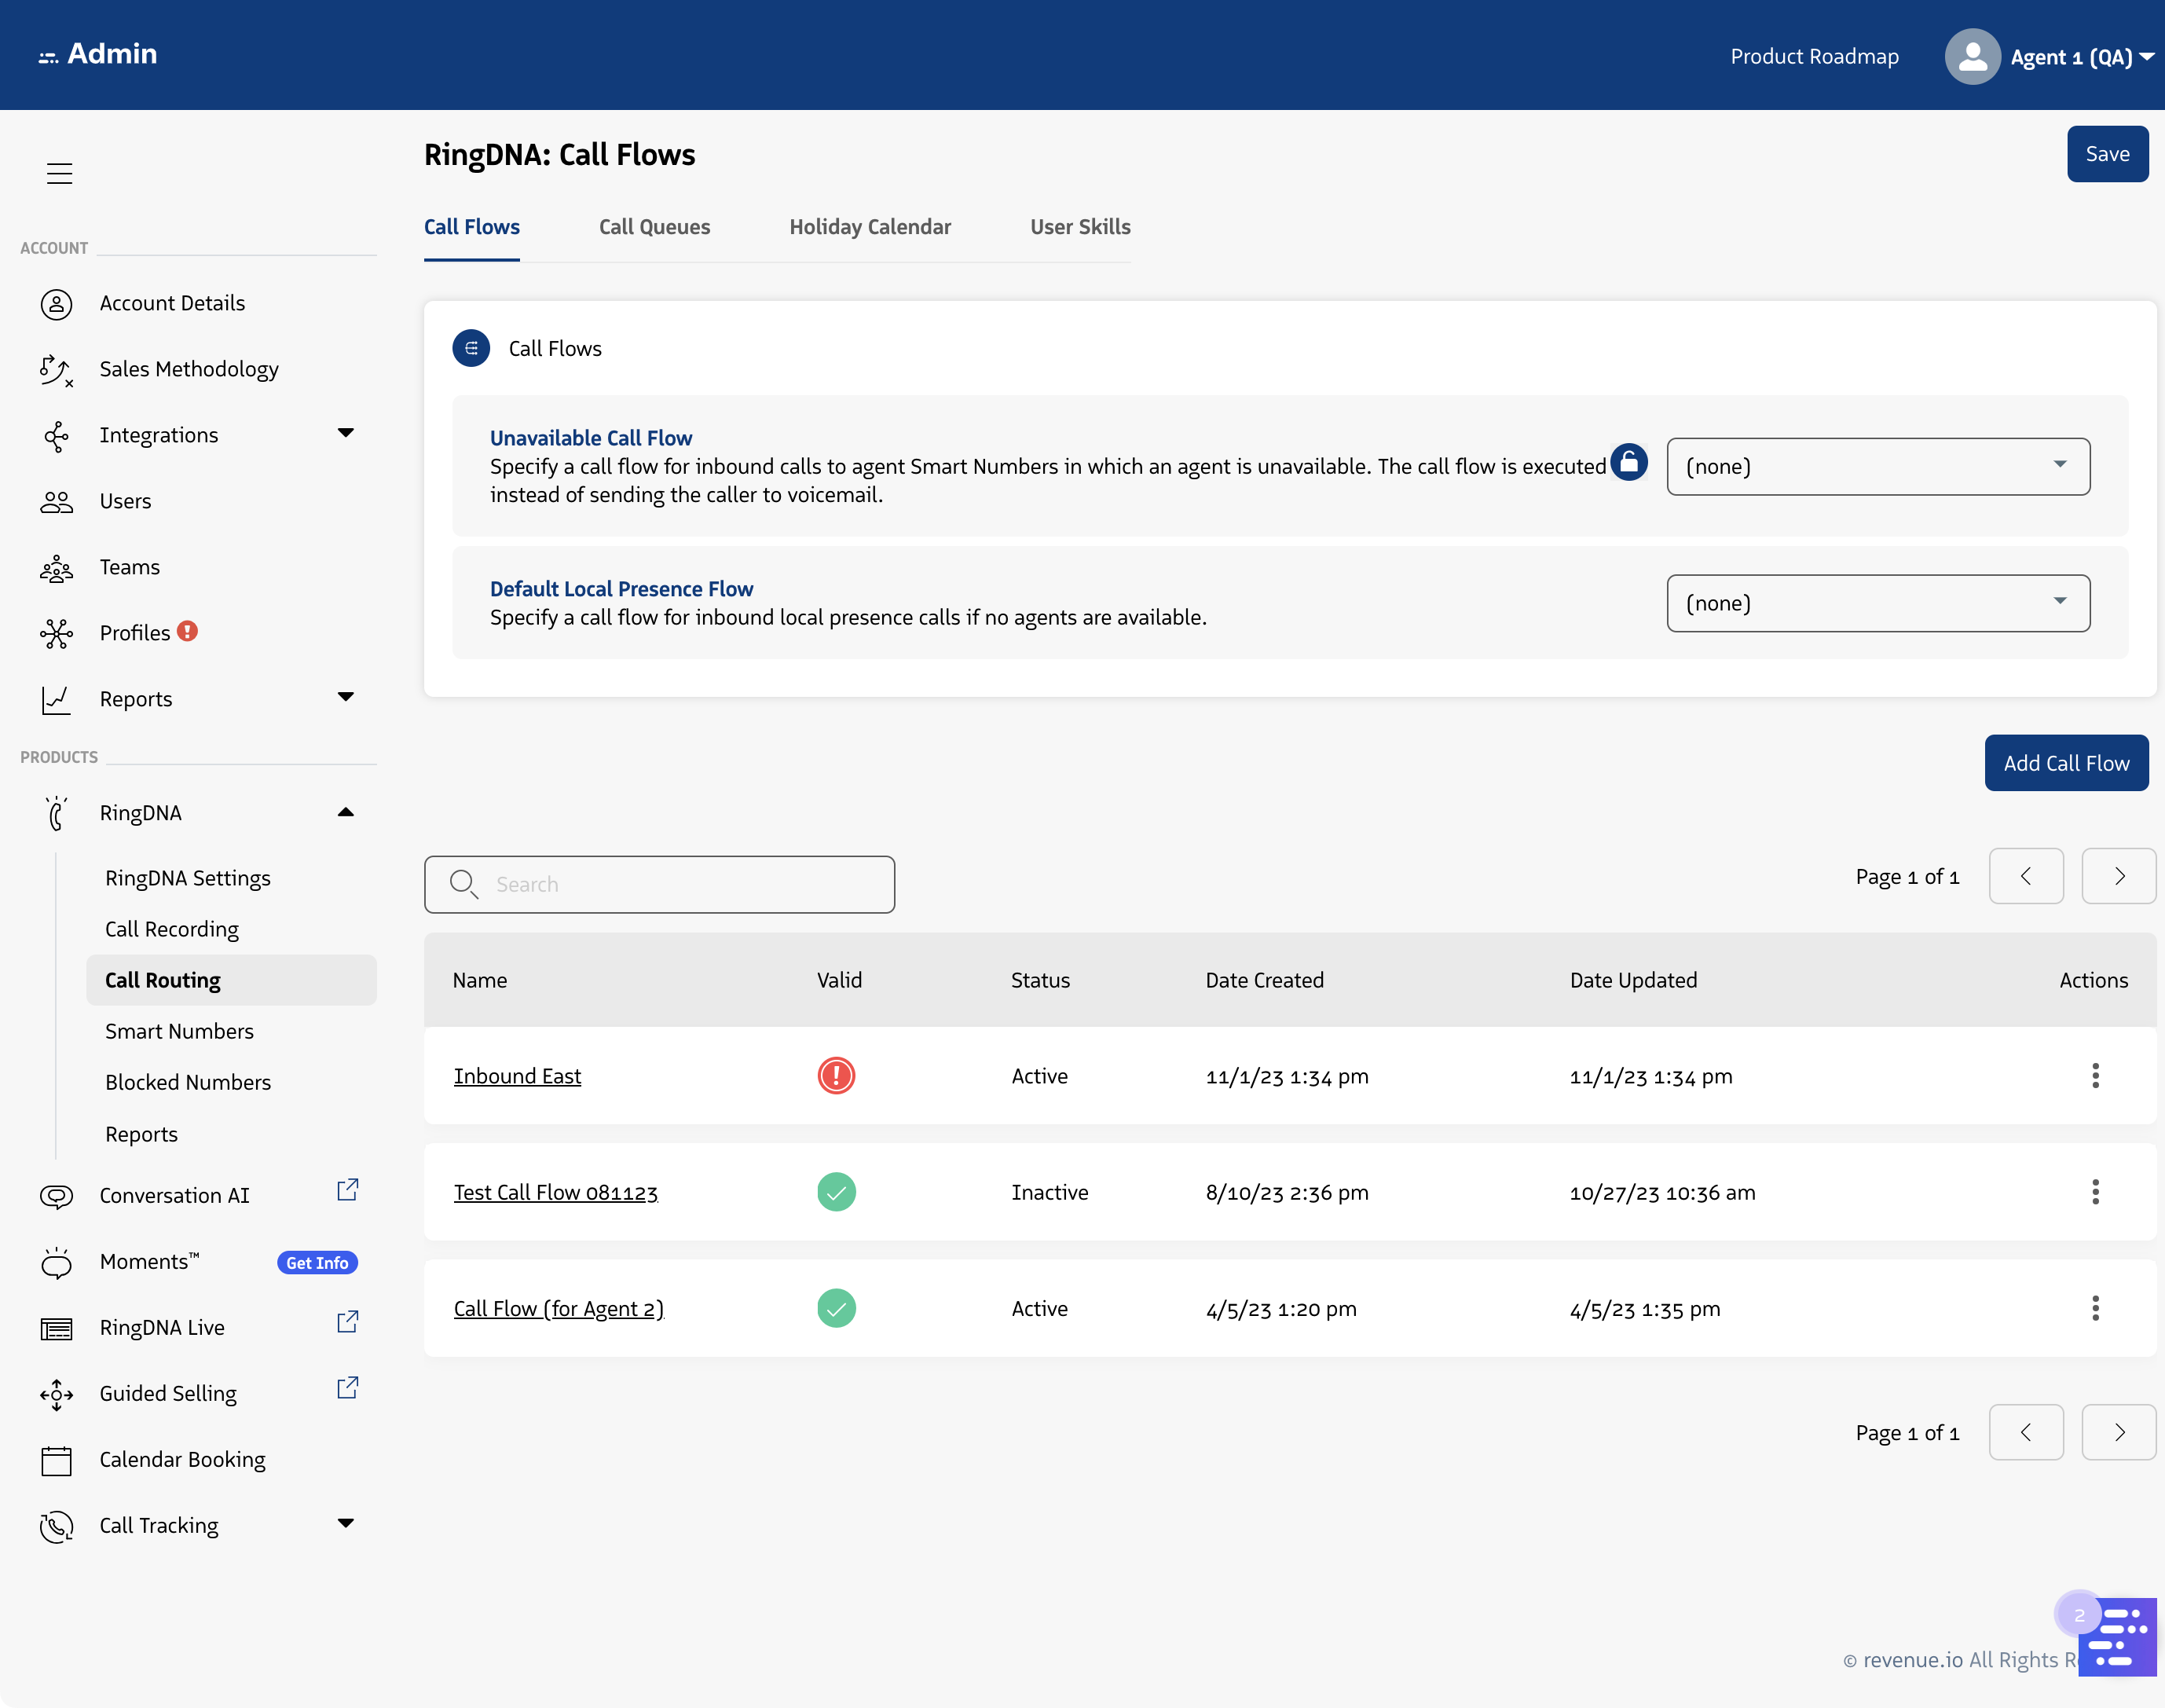Open actions menu for Test Call Flow 081123
Image resolution: width=2165 pixels, height=1708 pixels.
(2095, 1192)
